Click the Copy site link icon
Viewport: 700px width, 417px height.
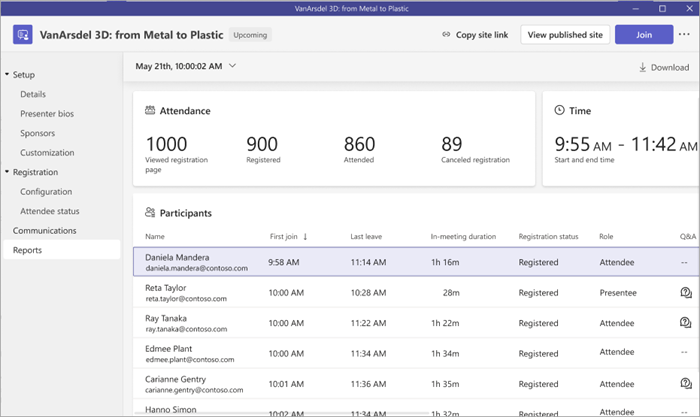click(446, 35)
